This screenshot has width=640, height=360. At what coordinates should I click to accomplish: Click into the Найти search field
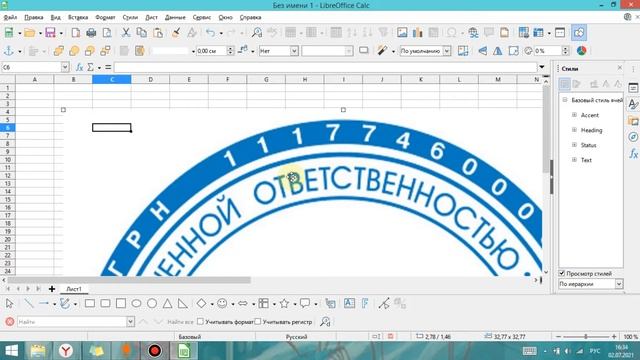tap(72, 322)
